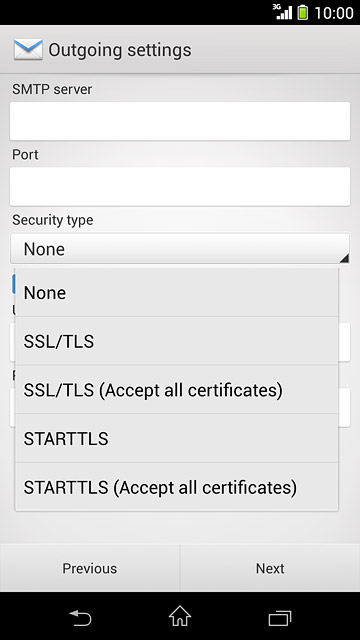Screen dimensions: 360x640
Task: Tap the Android back navigation icon
Action: (80, 618)
